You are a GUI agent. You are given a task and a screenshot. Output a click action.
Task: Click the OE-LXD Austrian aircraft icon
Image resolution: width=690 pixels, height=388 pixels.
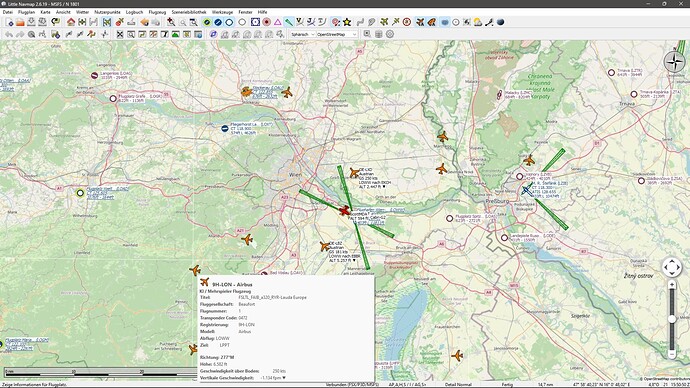pos(354,173)
